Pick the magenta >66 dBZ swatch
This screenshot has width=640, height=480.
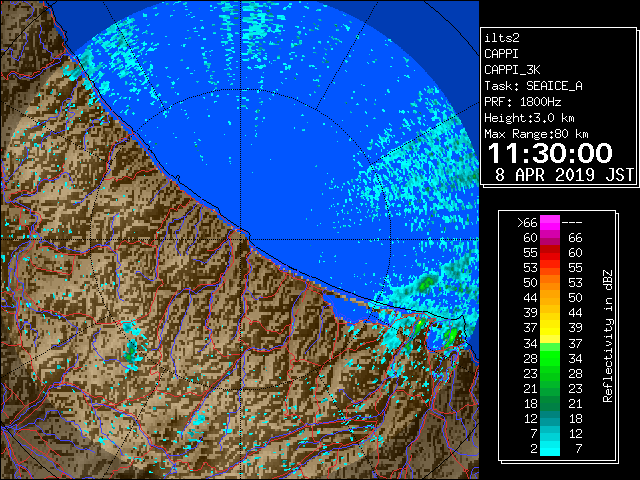[x=550, y=223]
